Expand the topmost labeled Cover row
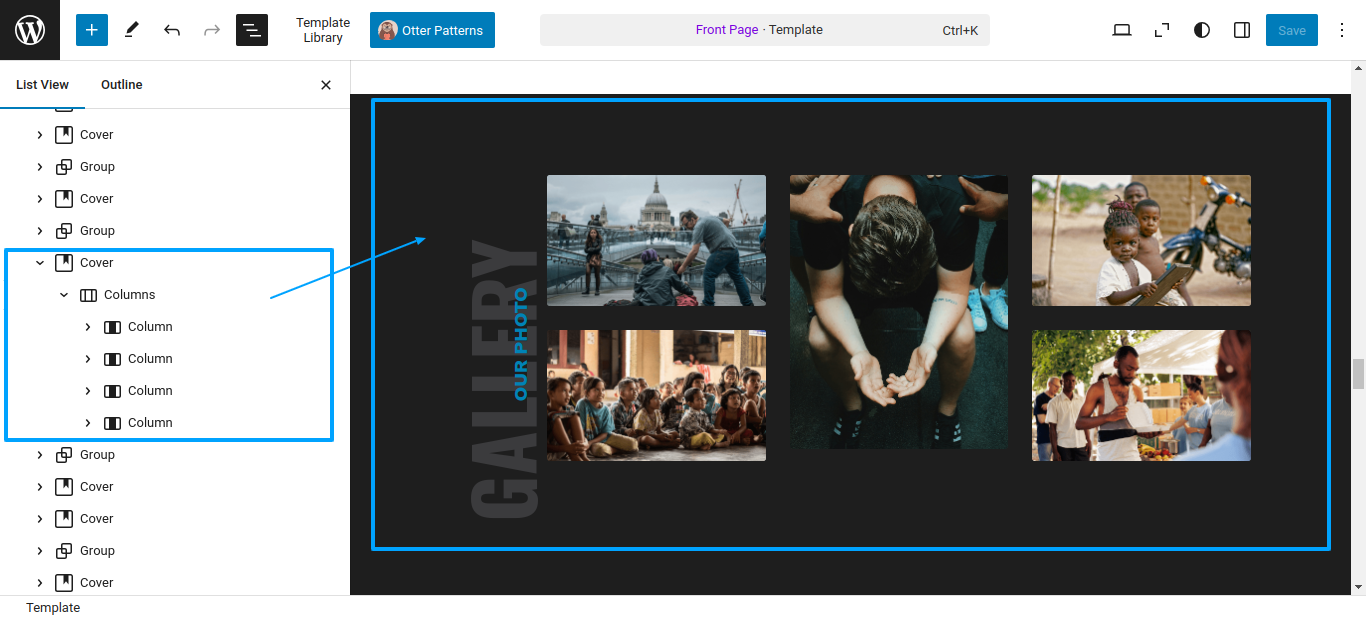Viewport: 1366px width, 620px height. tap(40, 135)
